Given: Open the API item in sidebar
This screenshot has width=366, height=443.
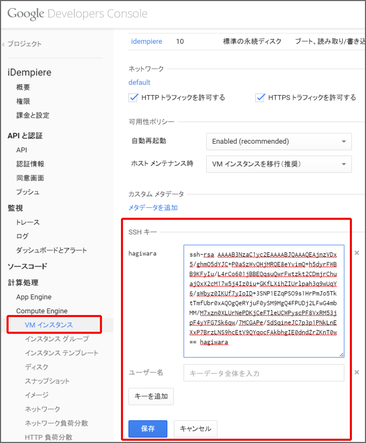Looking at the screenshot, I should pos(22,150).
